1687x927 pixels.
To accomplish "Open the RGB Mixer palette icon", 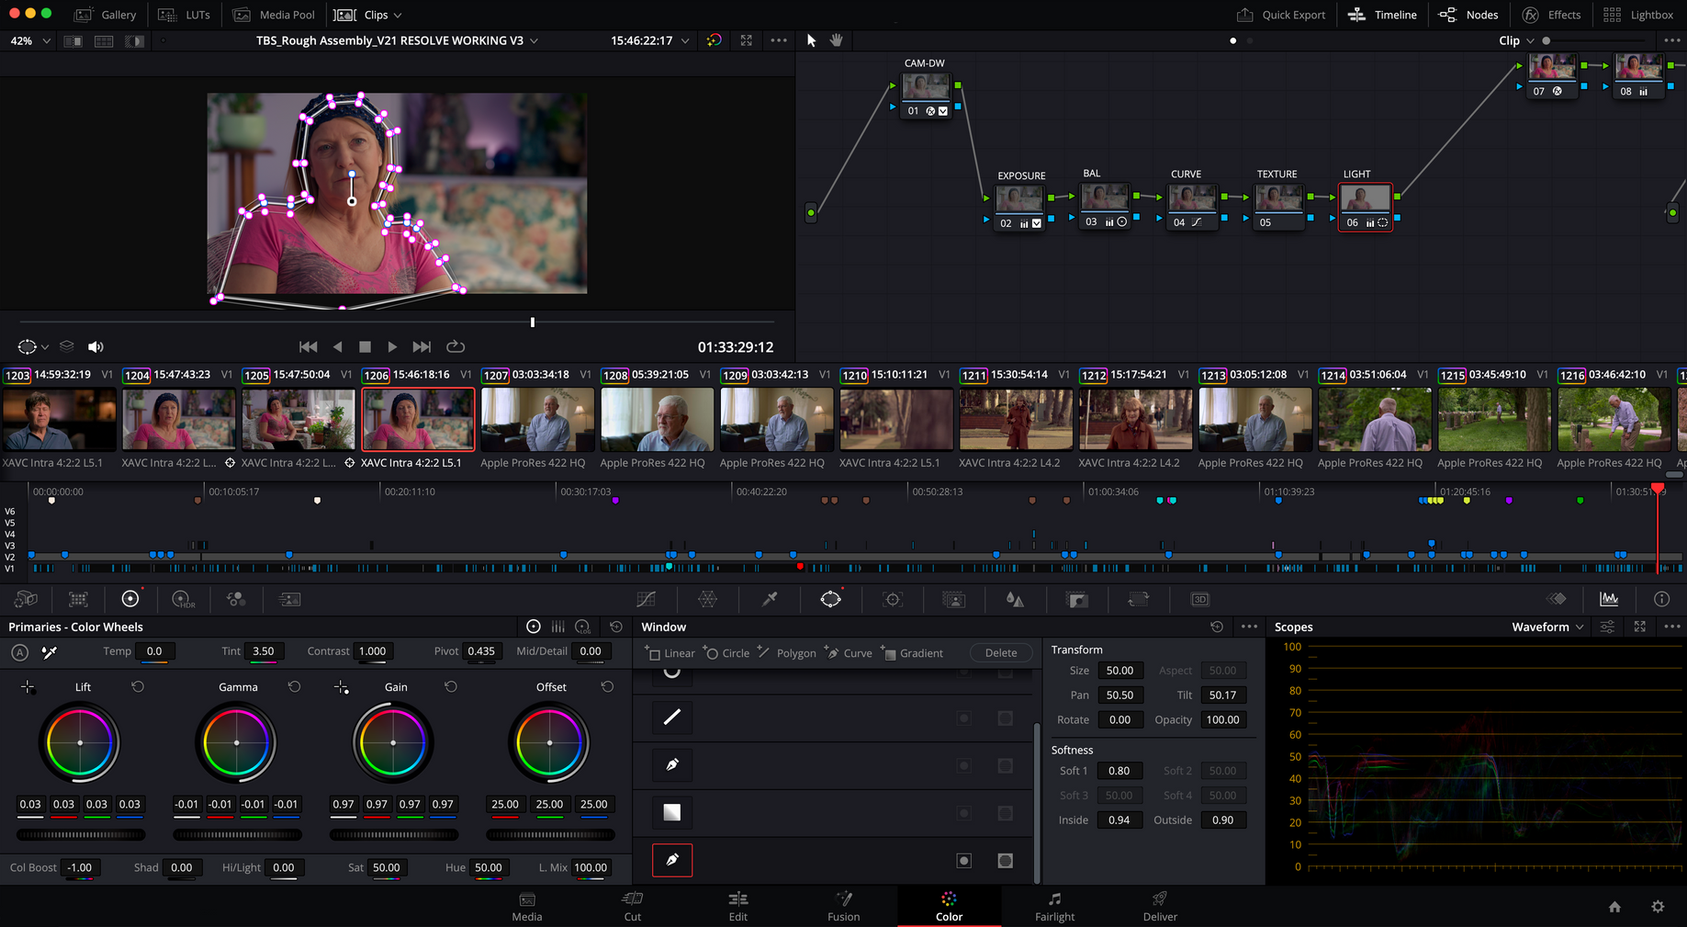I will (x=236, y=599).
